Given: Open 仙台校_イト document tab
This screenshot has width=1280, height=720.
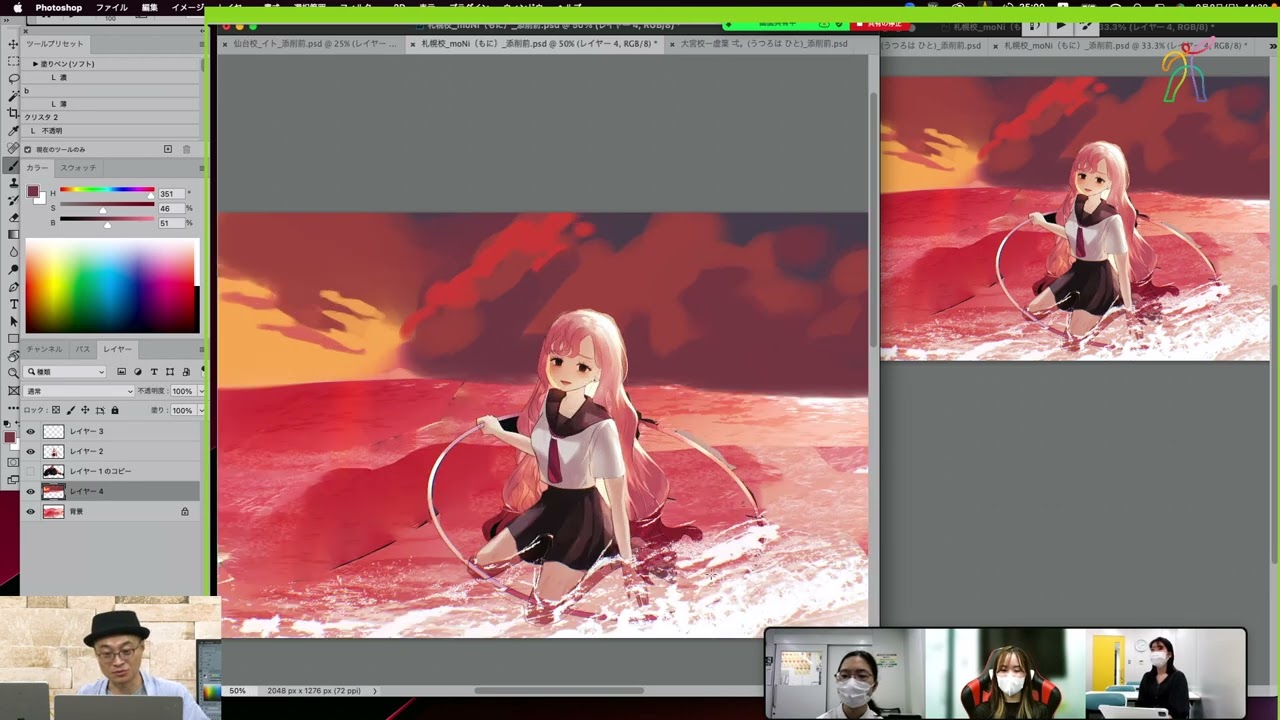Looking at the screenshot, I should pyautogui.click(x=313, y=44).
